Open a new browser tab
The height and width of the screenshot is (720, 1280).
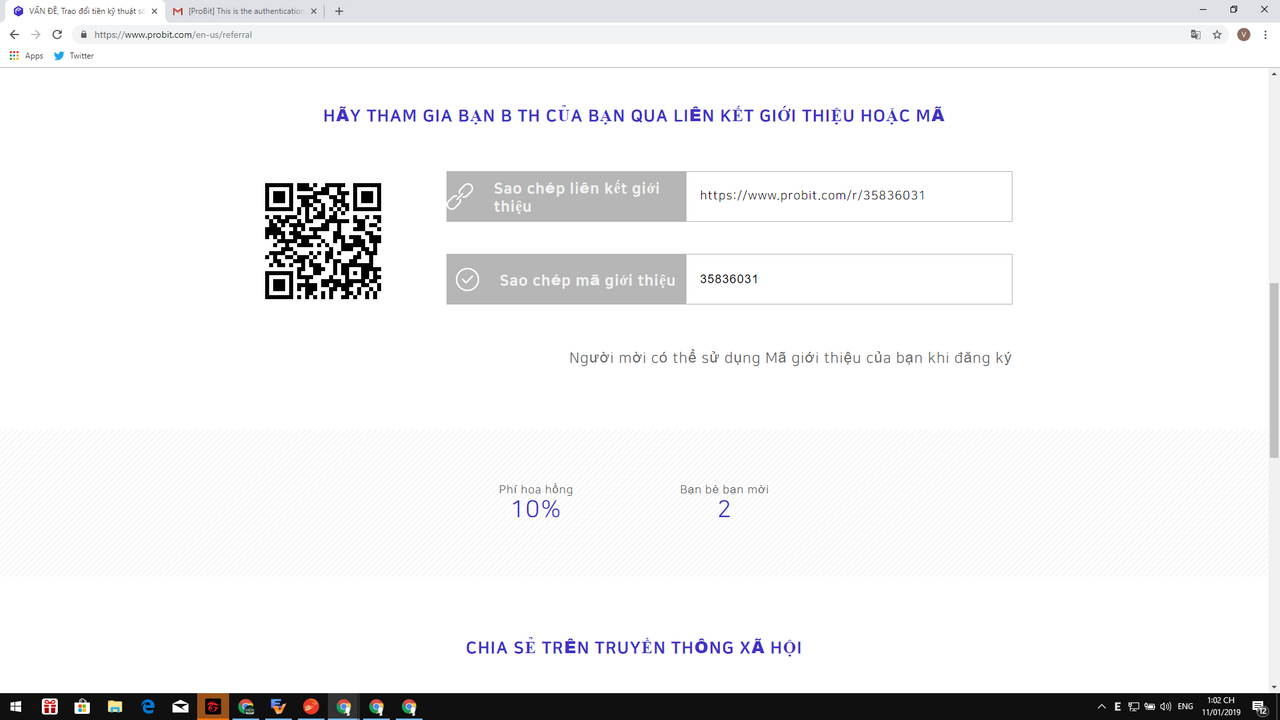coord(339,11)
